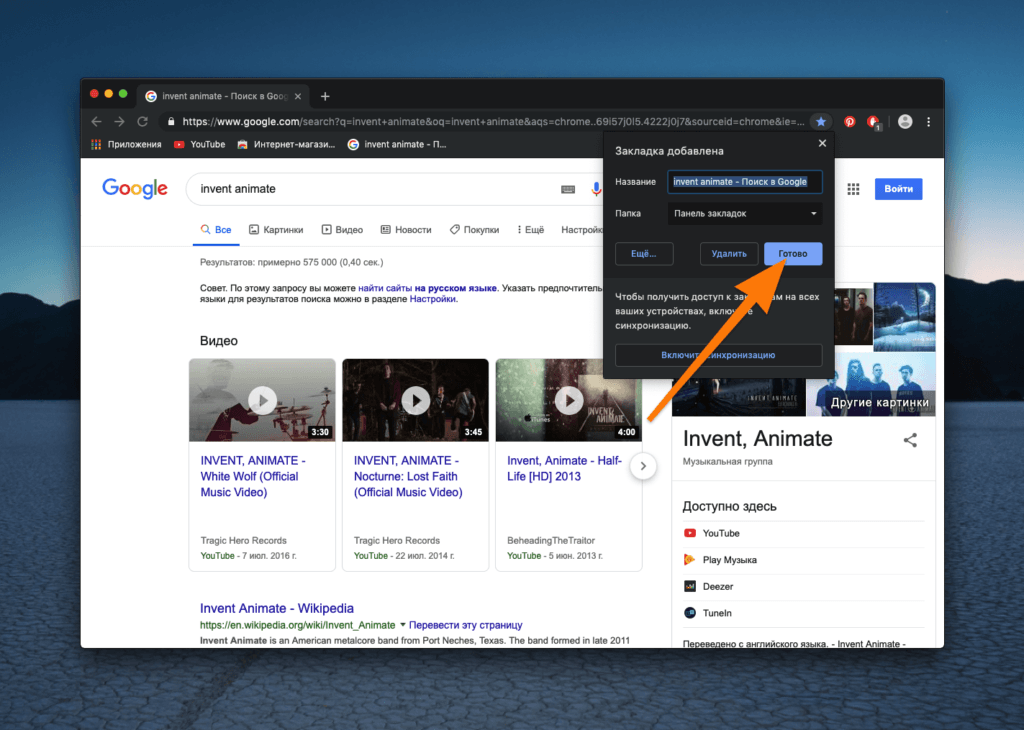
Task: Expand the Ещё search options
Action: tap(530, 230)
